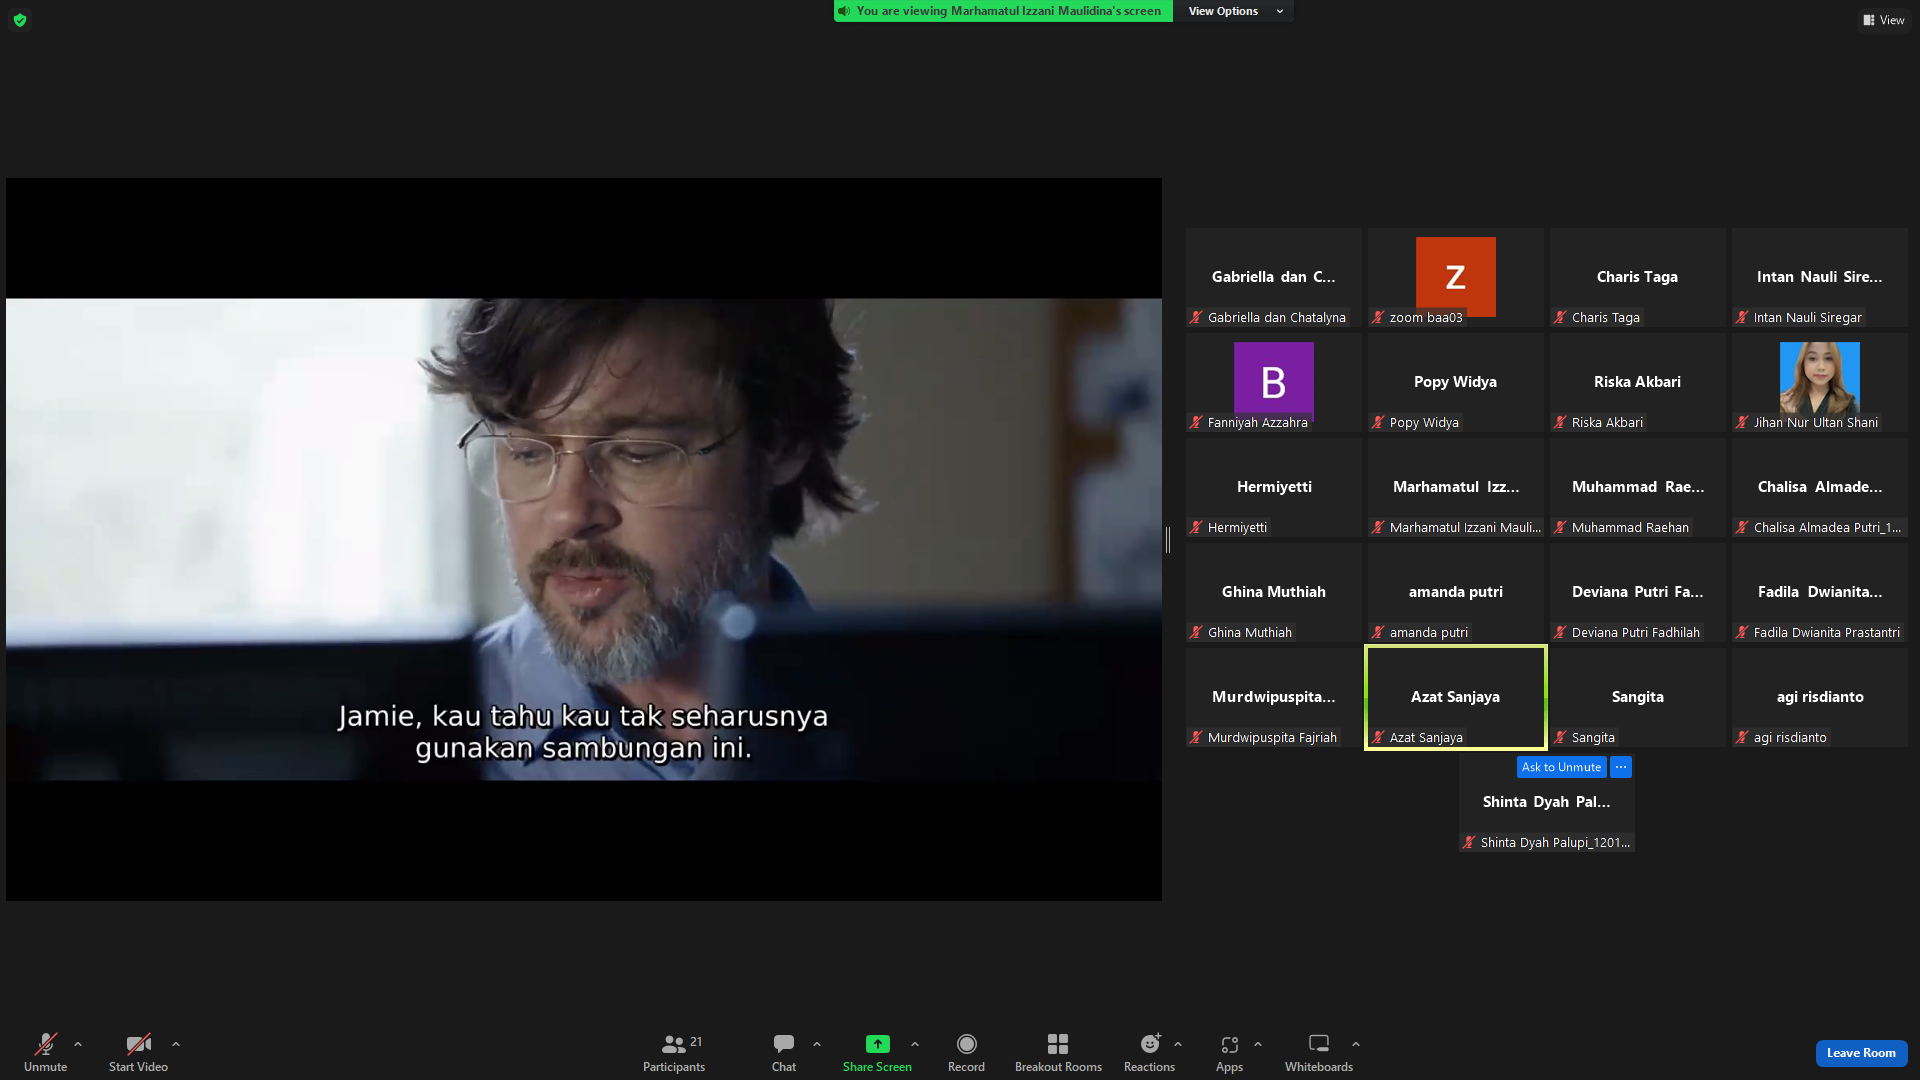Click the muted mic icon for Charis Taga
The image size is (1920, 1080).
tap(1560, 318)
